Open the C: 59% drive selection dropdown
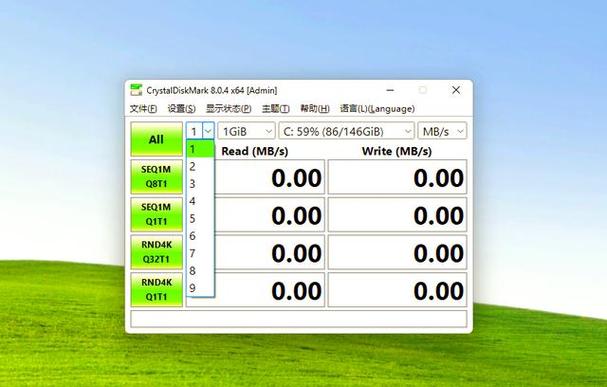This screenshot has width=607, height=387. pos(346,131)
